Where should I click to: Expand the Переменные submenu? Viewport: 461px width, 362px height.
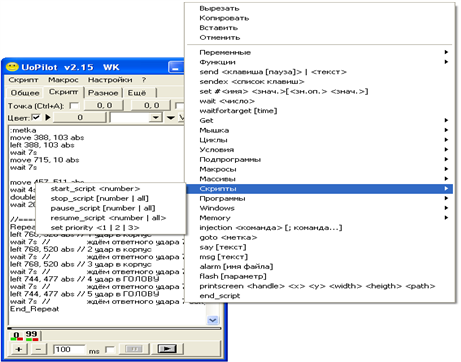(x=319, y=52)
